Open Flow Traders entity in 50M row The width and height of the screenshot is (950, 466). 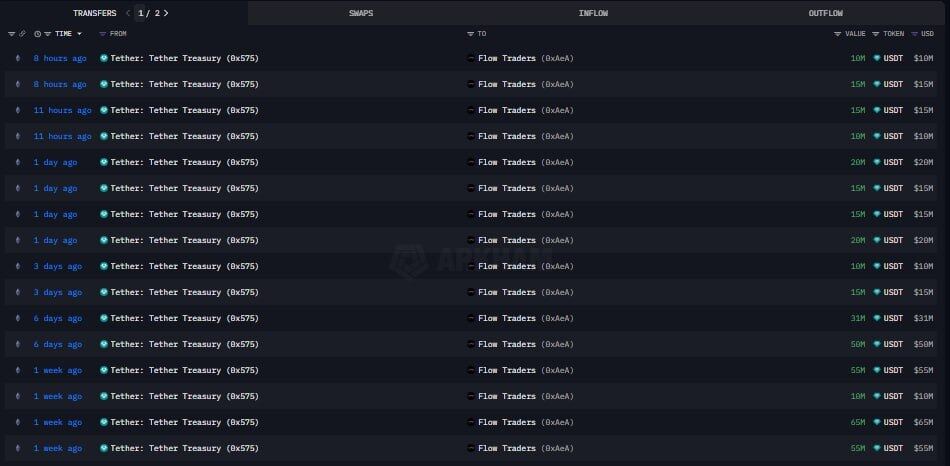[x=507, y=344]
